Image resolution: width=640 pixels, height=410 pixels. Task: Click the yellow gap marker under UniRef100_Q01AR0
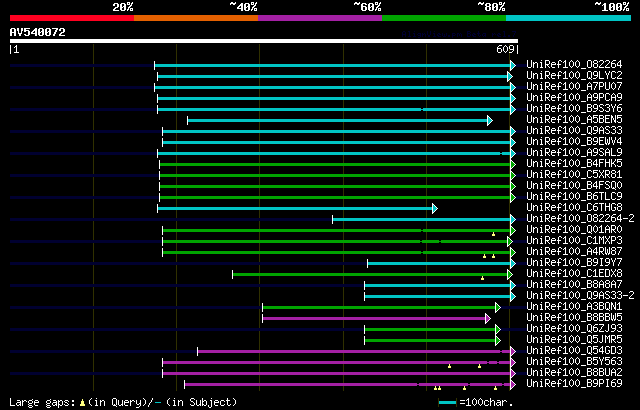click(x=493, y=234)
